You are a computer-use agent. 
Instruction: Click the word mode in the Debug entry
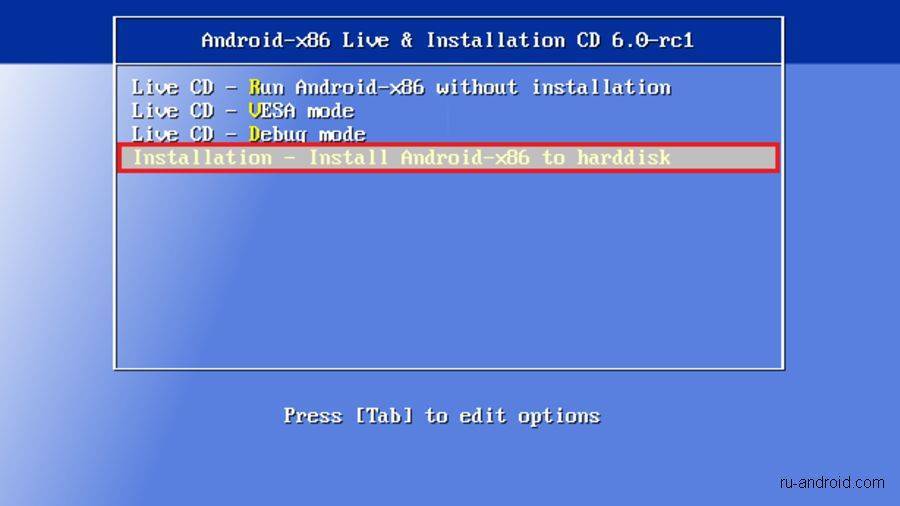coord(342,135)
